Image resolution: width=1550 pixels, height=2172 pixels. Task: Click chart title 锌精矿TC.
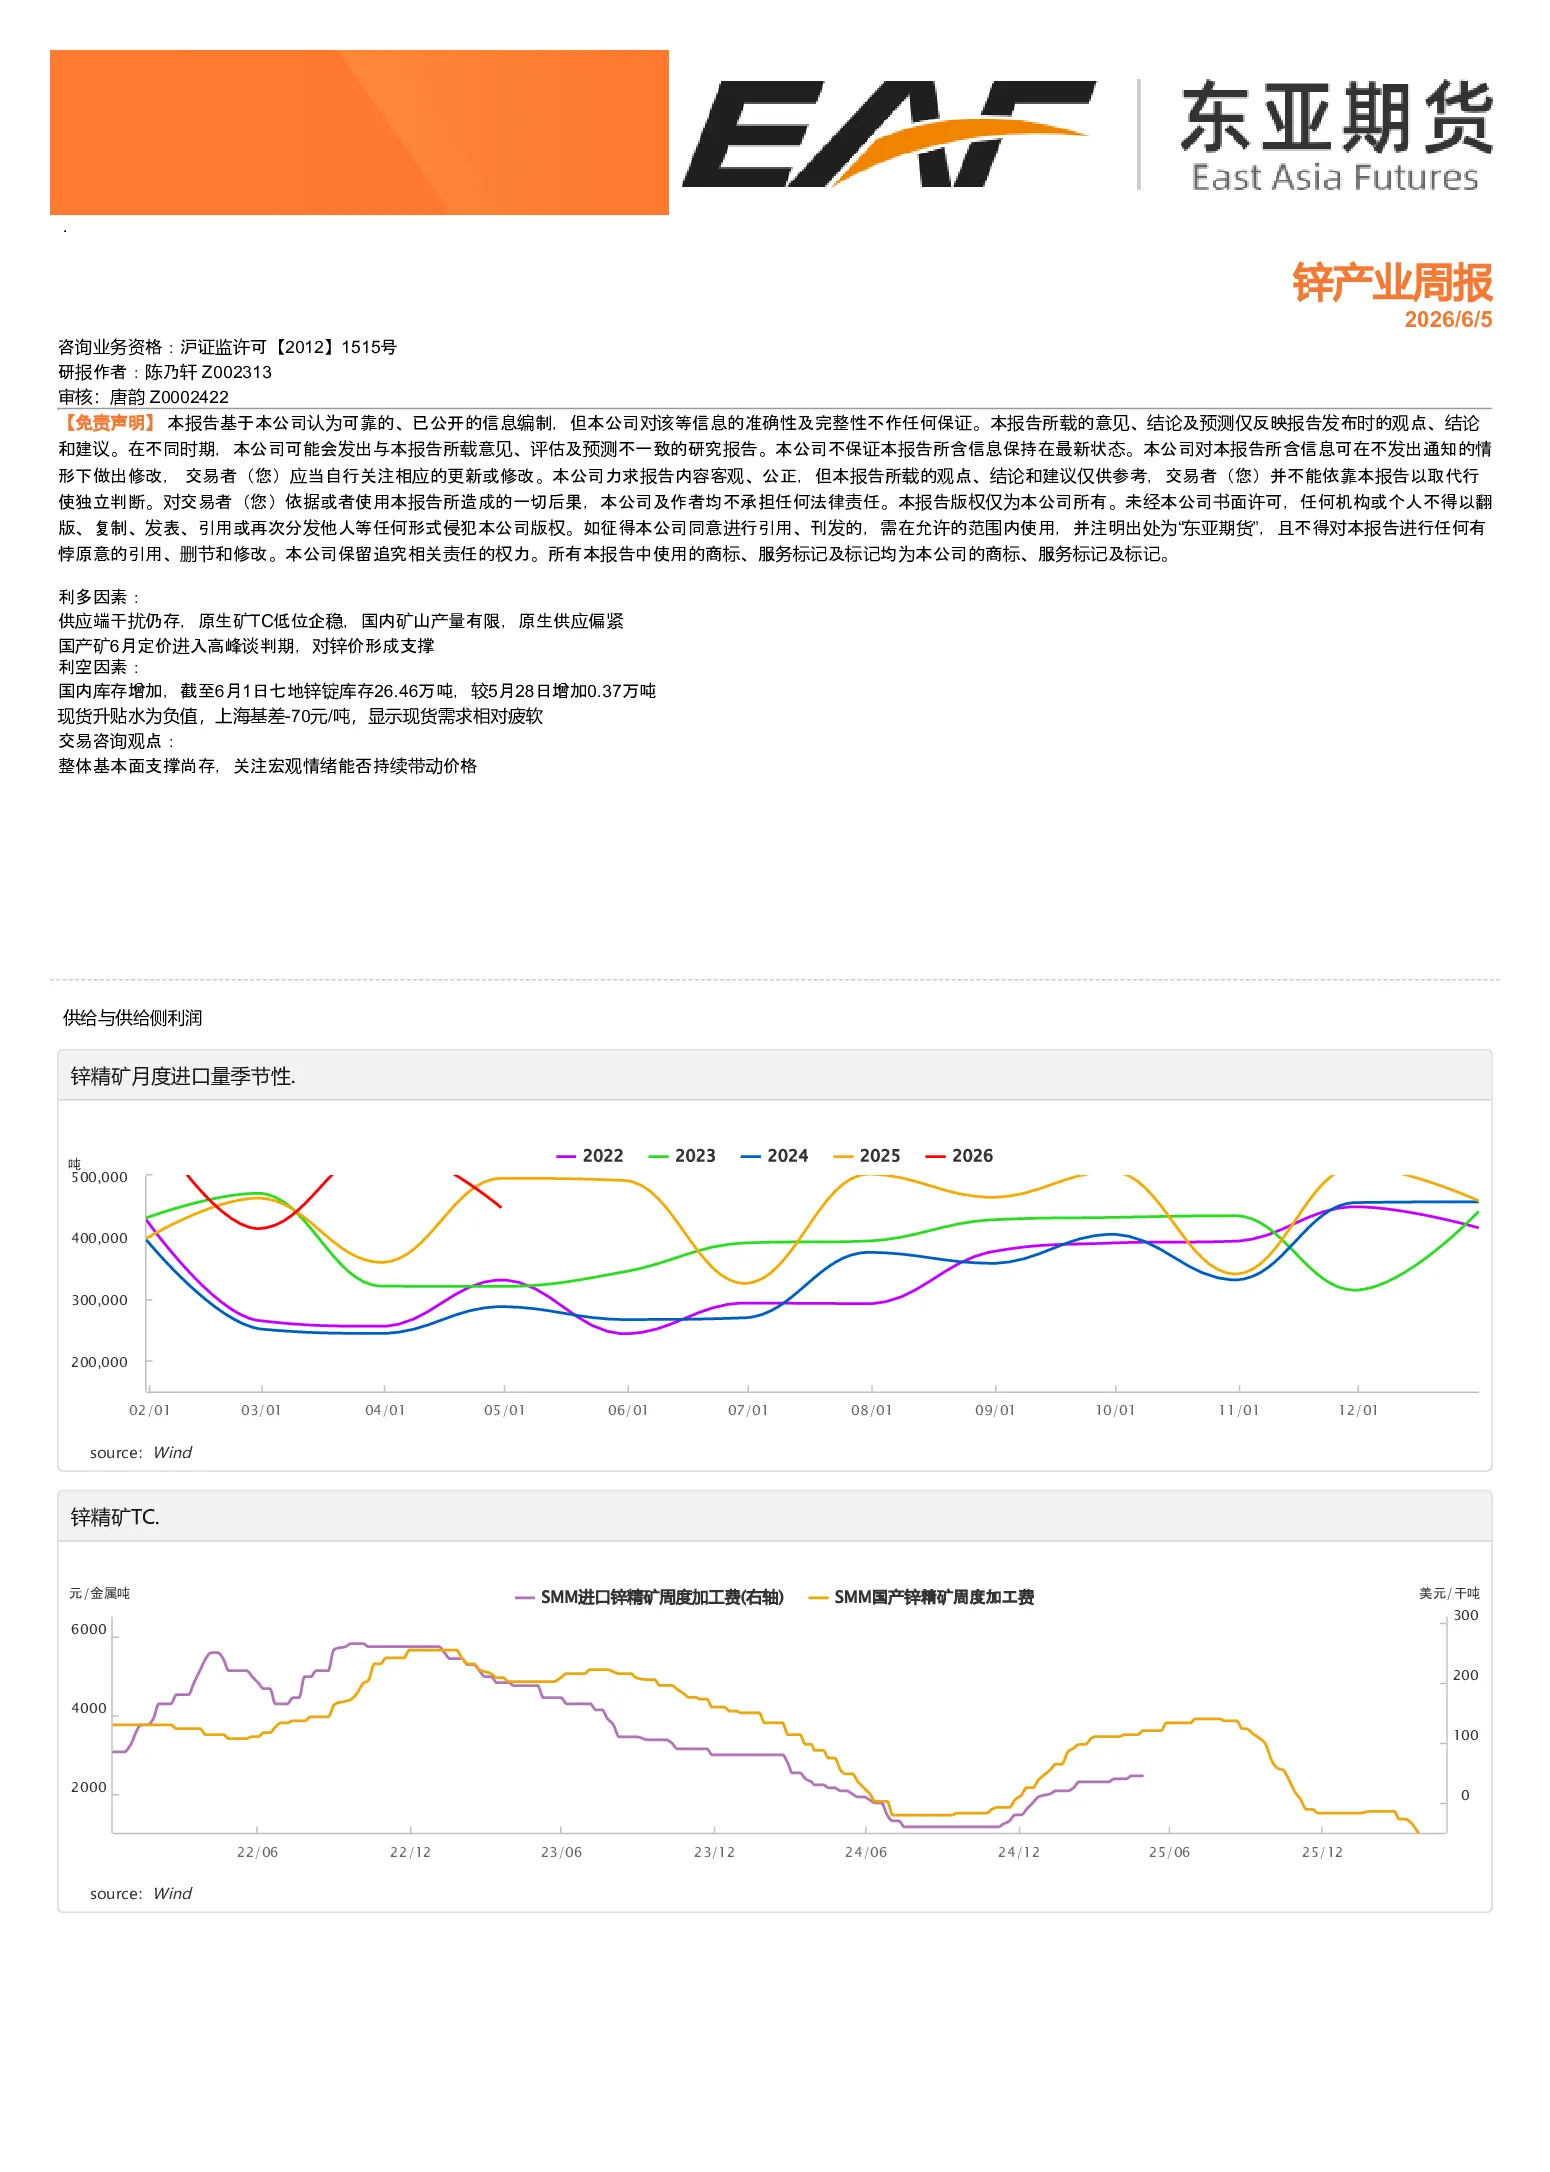pyautogui.click(x=115, y=1517)
